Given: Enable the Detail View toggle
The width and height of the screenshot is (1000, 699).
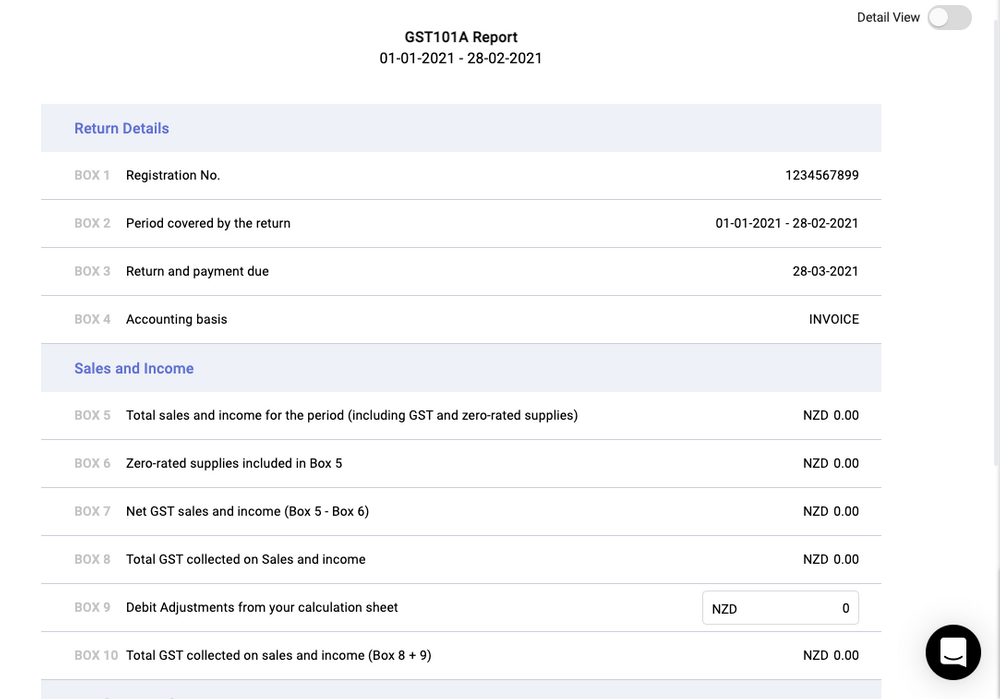Looking at the screenshot, I should tap(948, 17).
